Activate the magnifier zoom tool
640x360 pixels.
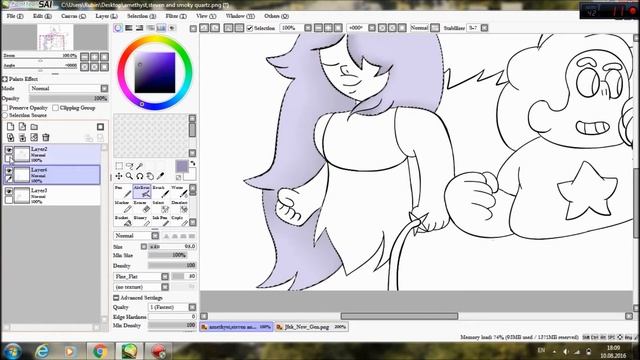(x=129, y=176)
